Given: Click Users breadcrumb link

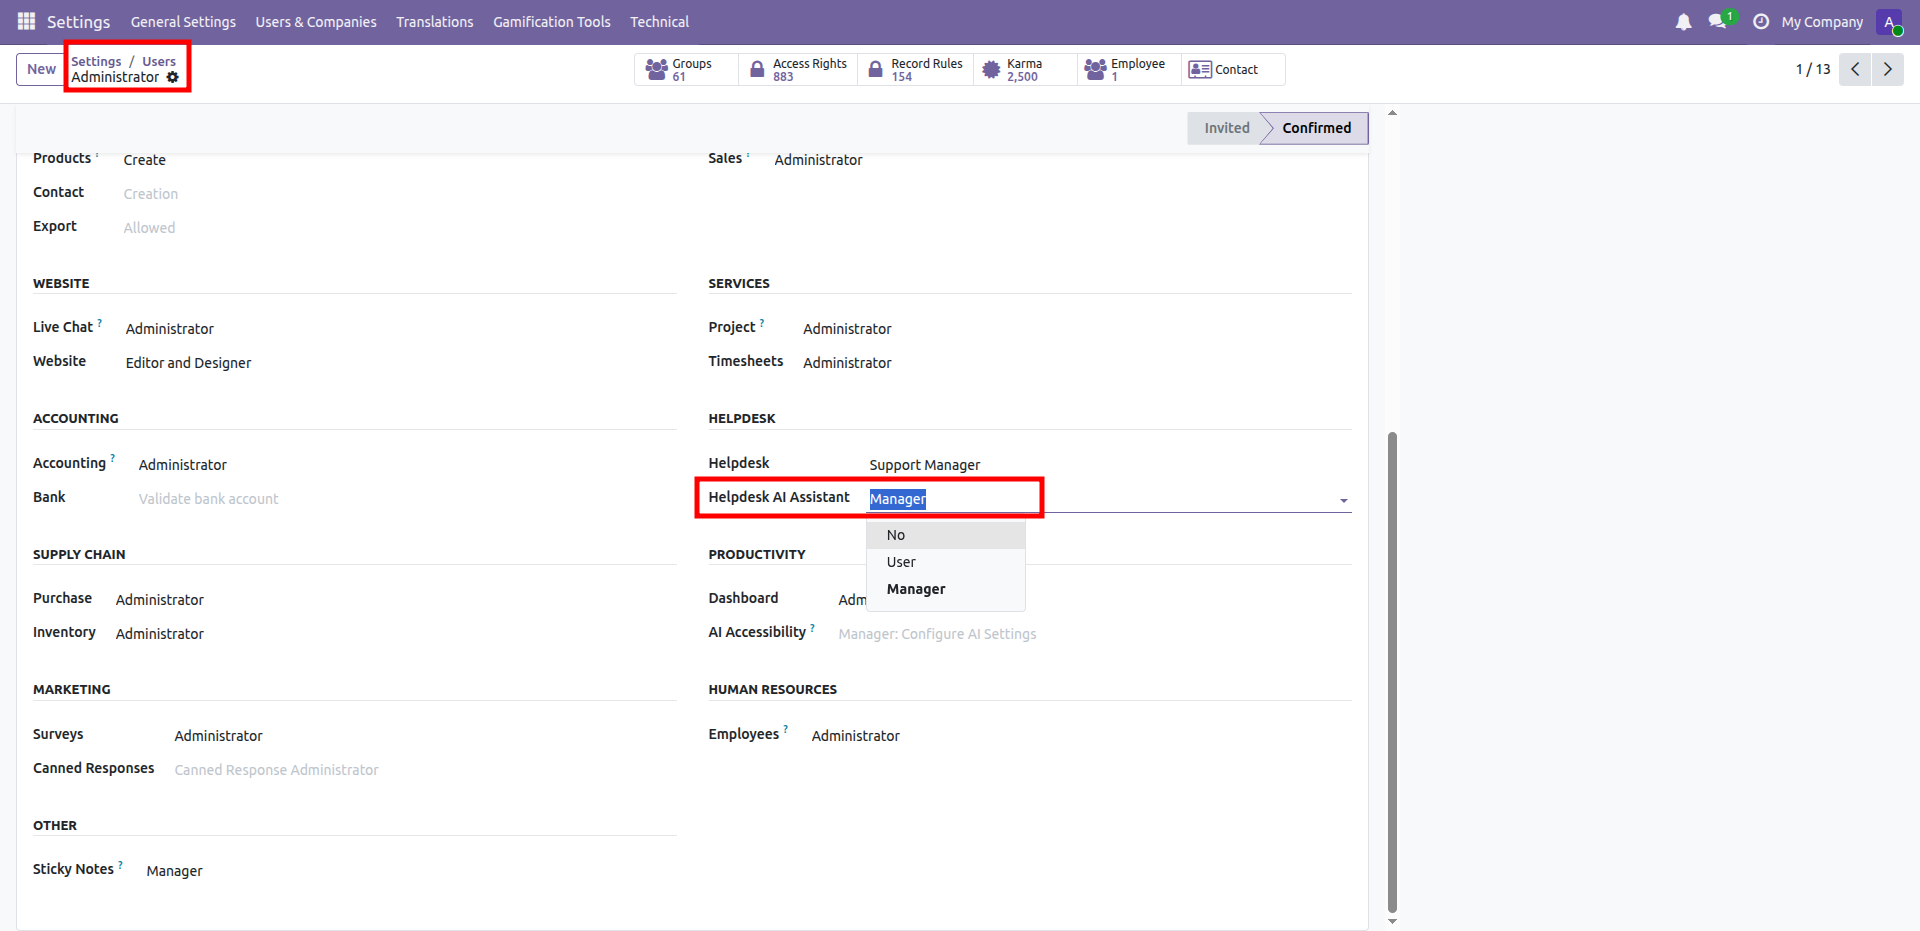Looking at the screenshot, I should [x=159, y=61].
